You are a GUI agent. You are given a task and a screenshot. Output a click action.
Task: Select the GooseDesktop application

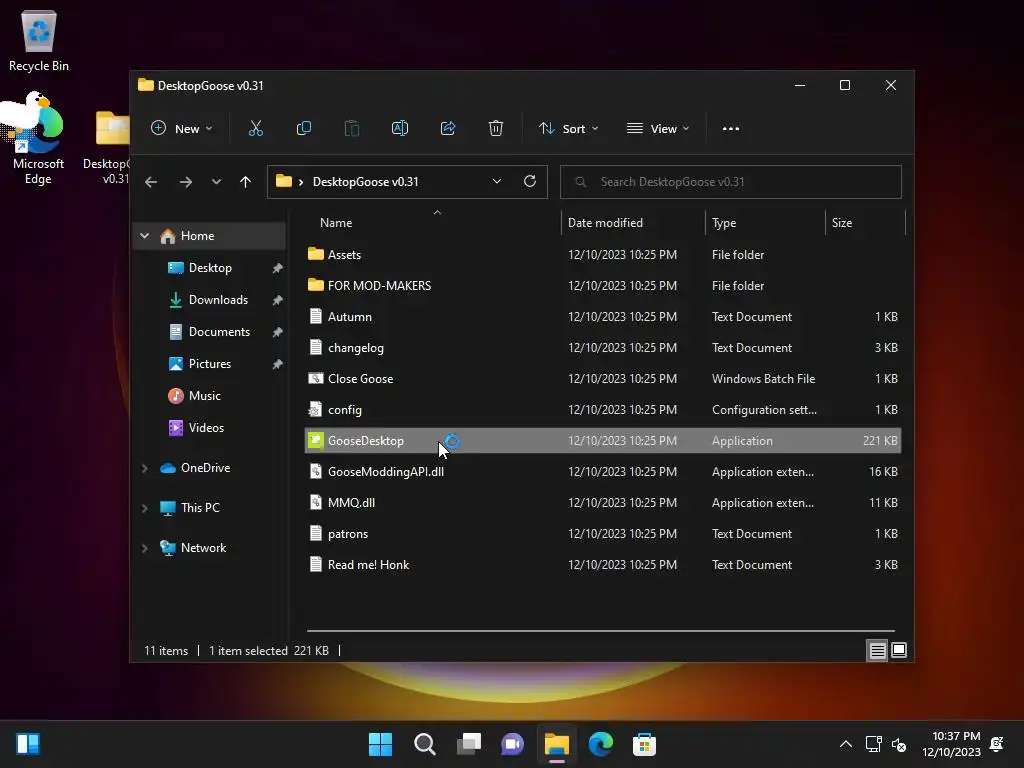click(603, 441)
